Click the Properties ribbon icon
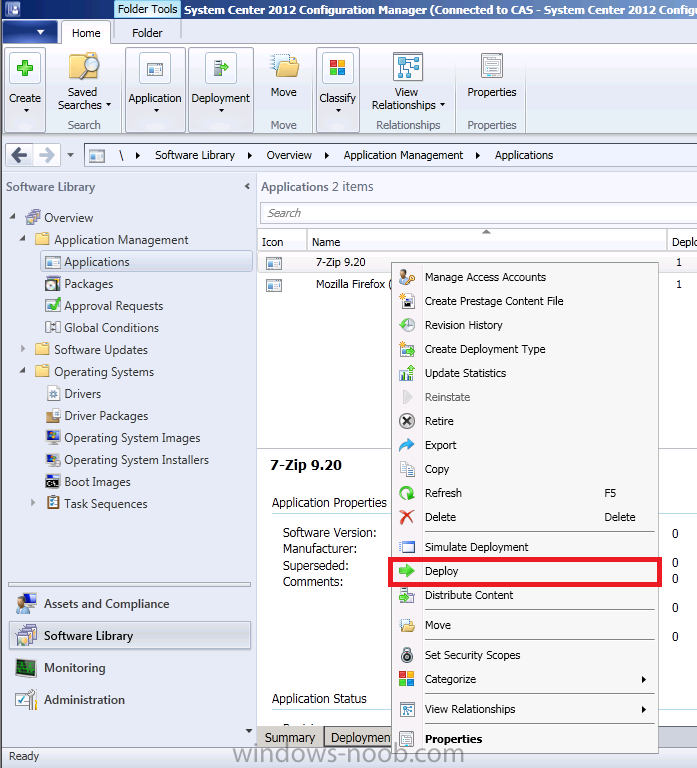This screenshot has height=768, width=697. 492,66
